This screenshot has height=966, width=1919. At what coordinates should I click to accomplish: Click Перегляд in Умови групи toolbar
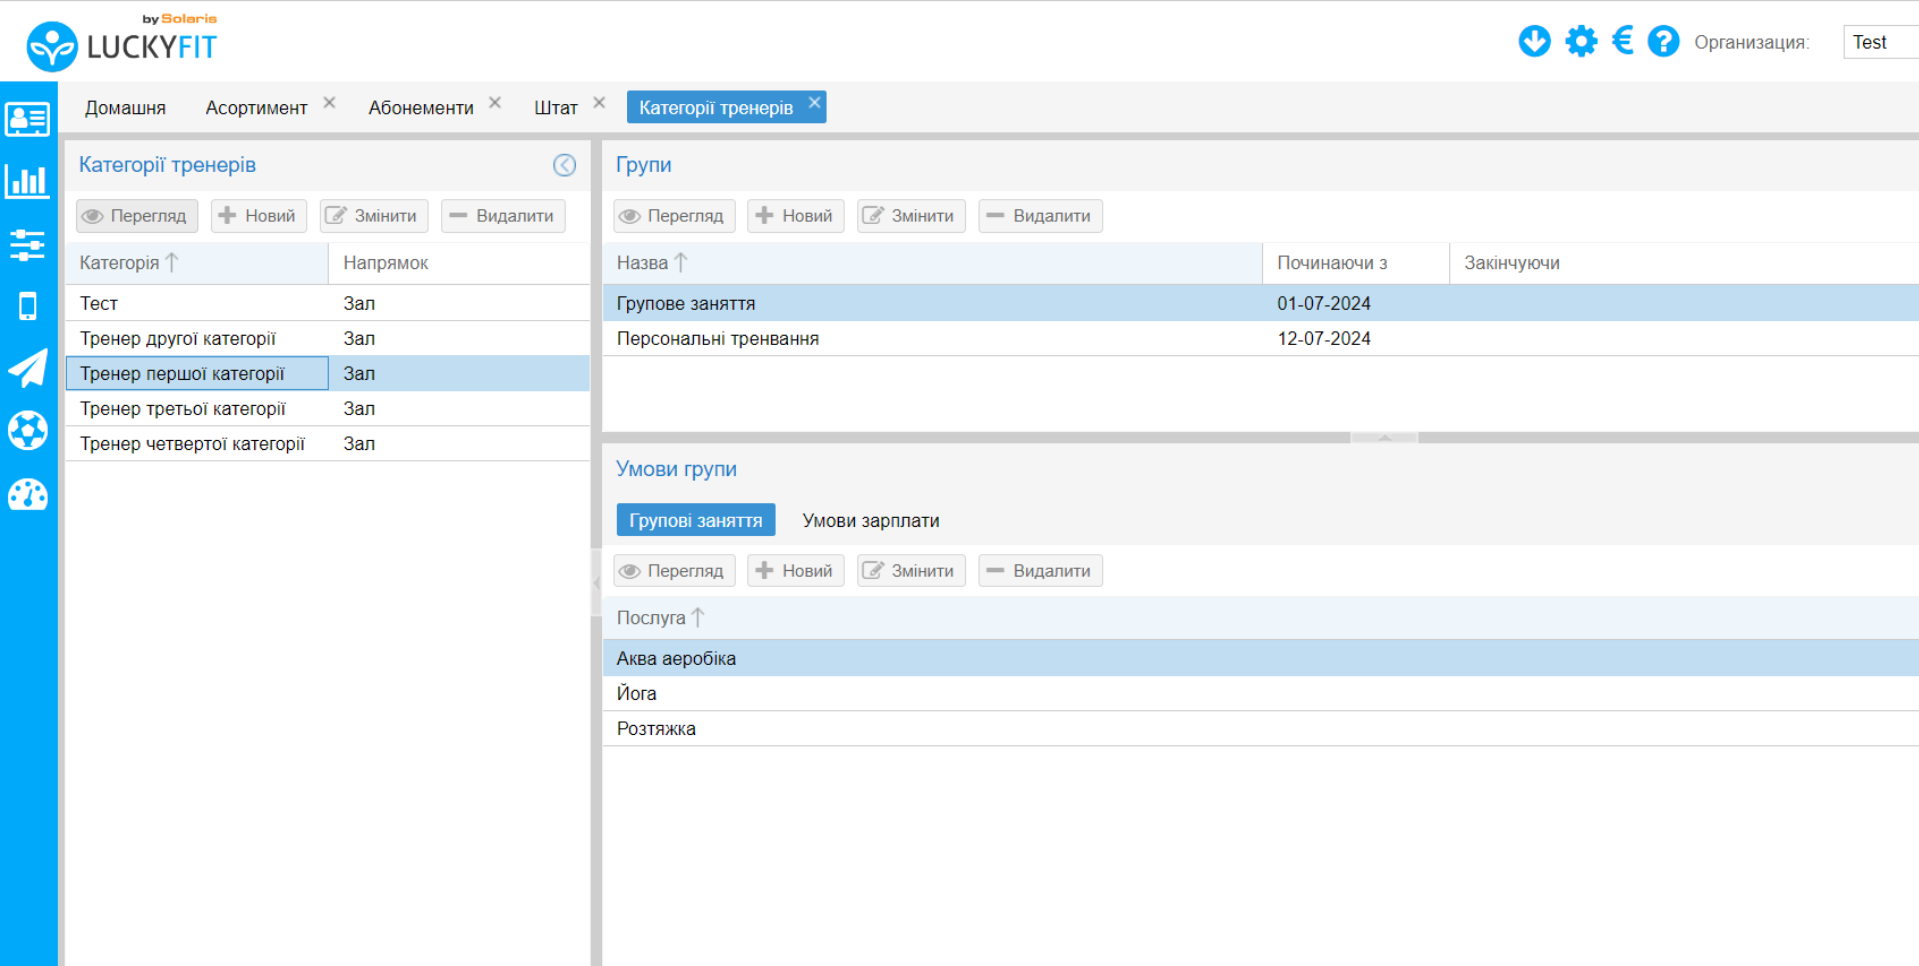point(674,571)
